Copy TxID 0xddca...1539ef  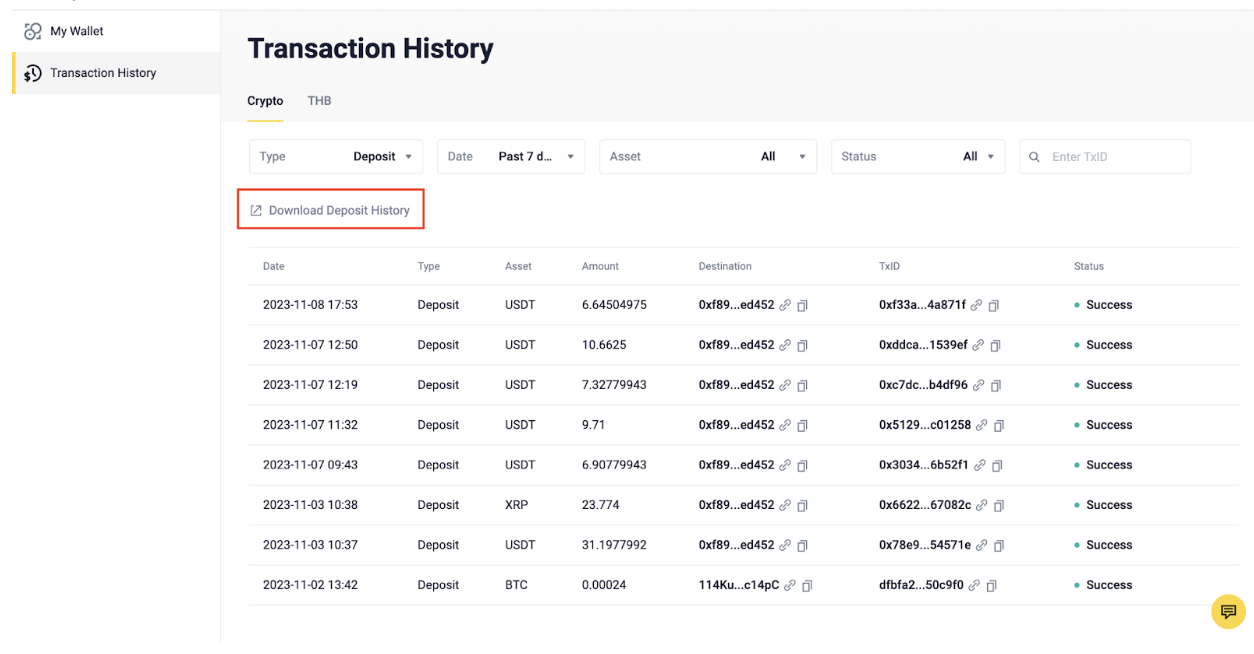[993, 346]
